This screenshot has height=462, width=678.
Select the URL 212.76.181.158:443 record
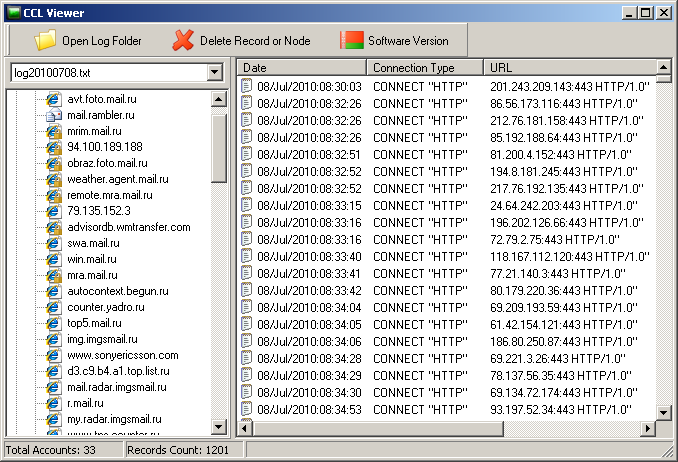click(446, 120)
